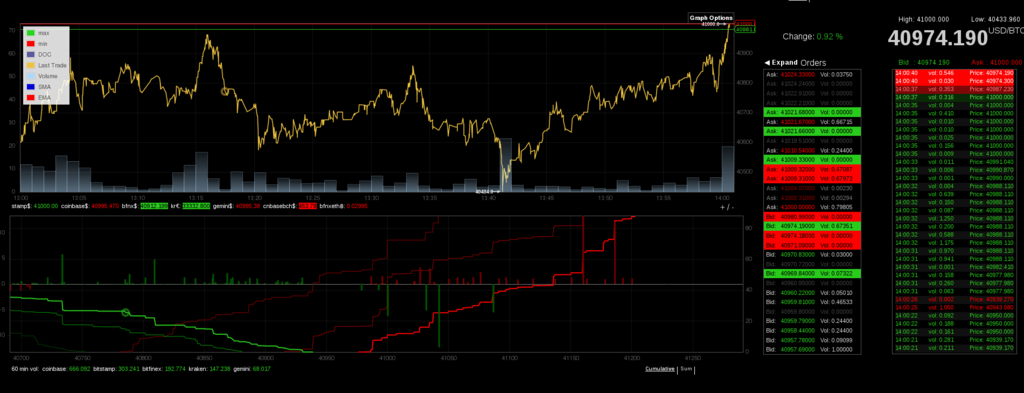Click the coinbase$ price 40995.470
This screenshot has height=393, width=1024.
[x=105, y=206]
